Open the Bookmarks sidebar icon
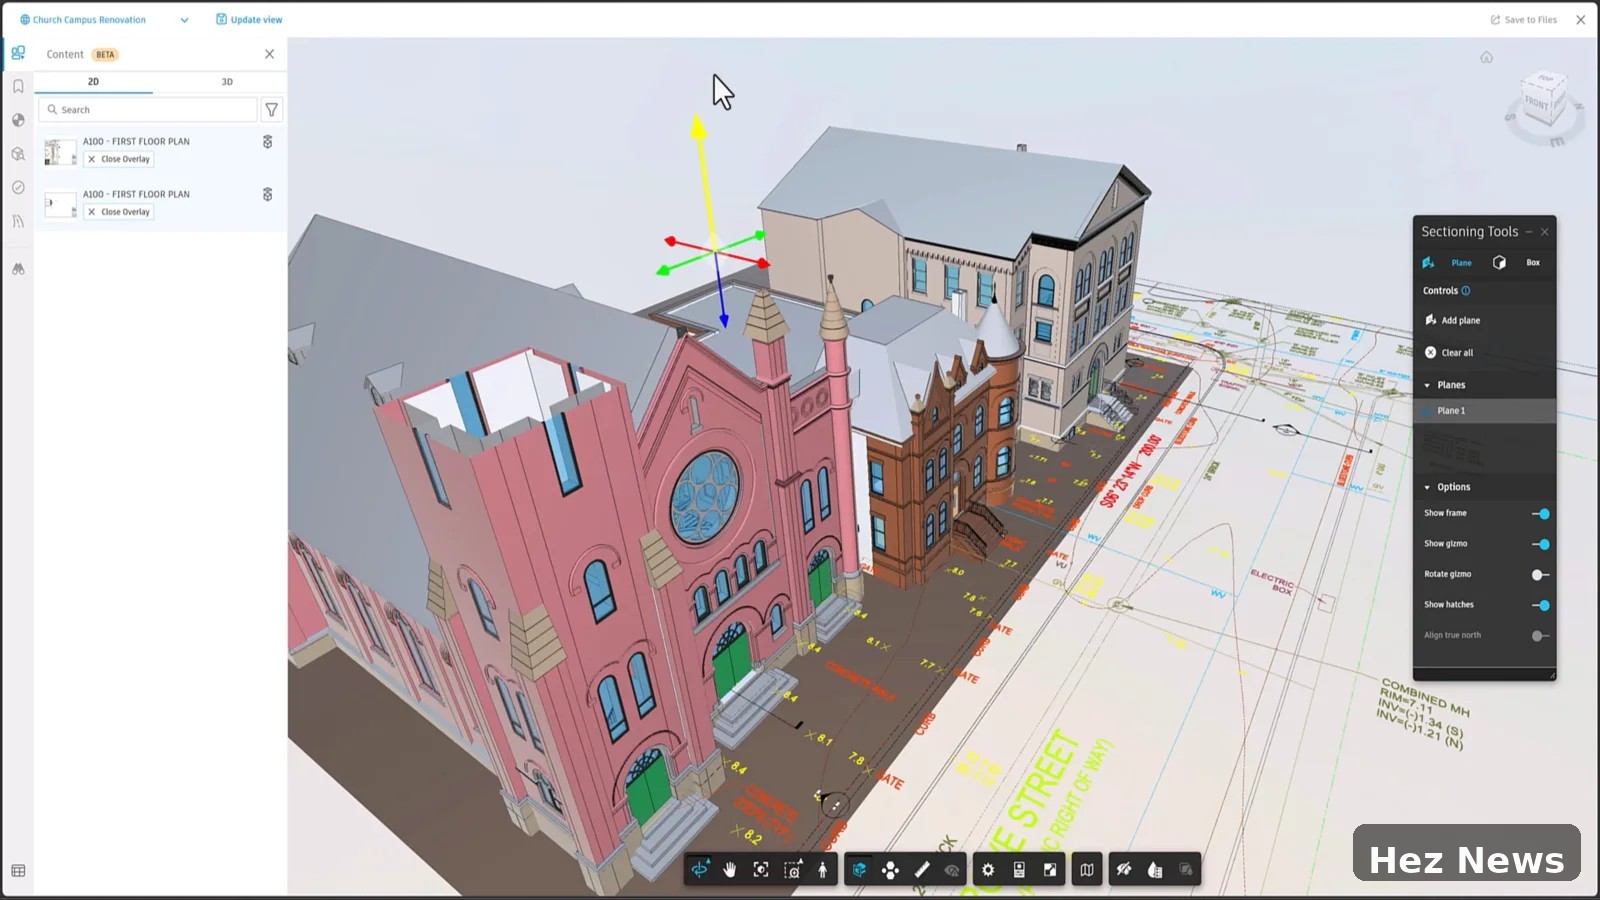1600x900 pixels. [x=18, y=87]
